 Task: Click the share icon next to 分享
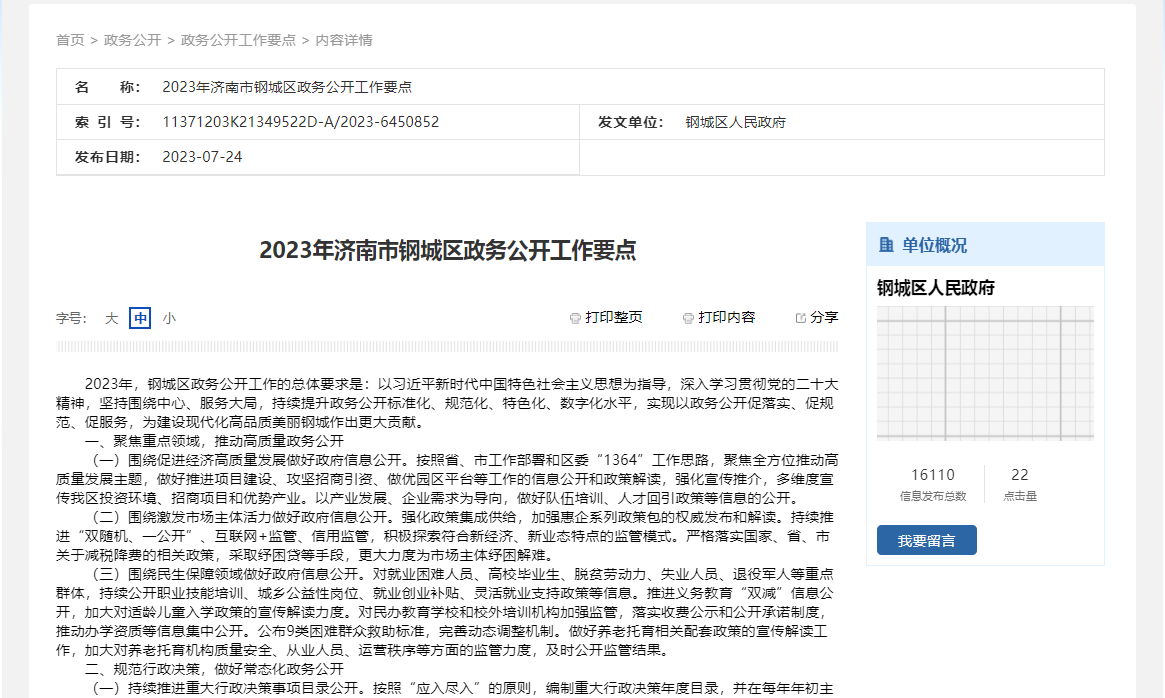click(800, 318)
